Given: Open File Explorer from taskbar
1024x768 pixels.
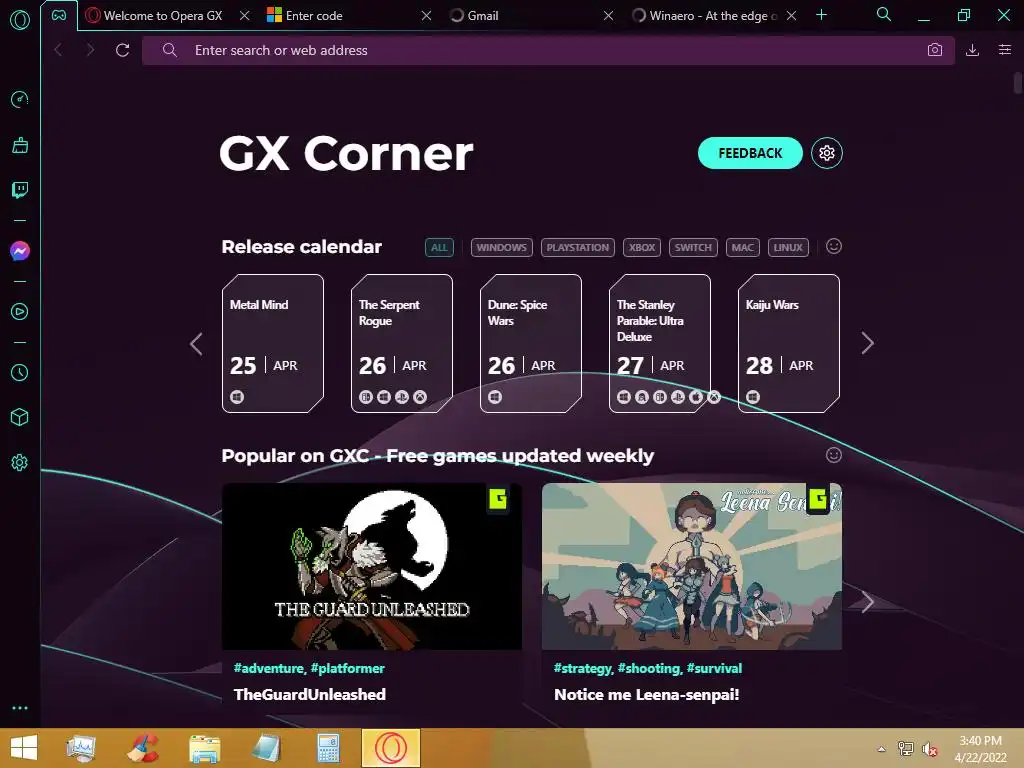Looking at the screenshot, I should pyautogui.click(x=204, y=748).
